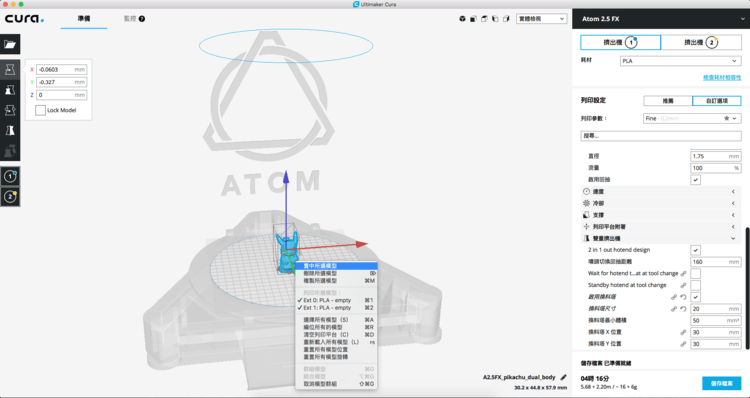Image resolution: width=750 pixels, height=398 pixels.
Task: Click the blue 儲存檔案 save button
Action: click(722, 383)
